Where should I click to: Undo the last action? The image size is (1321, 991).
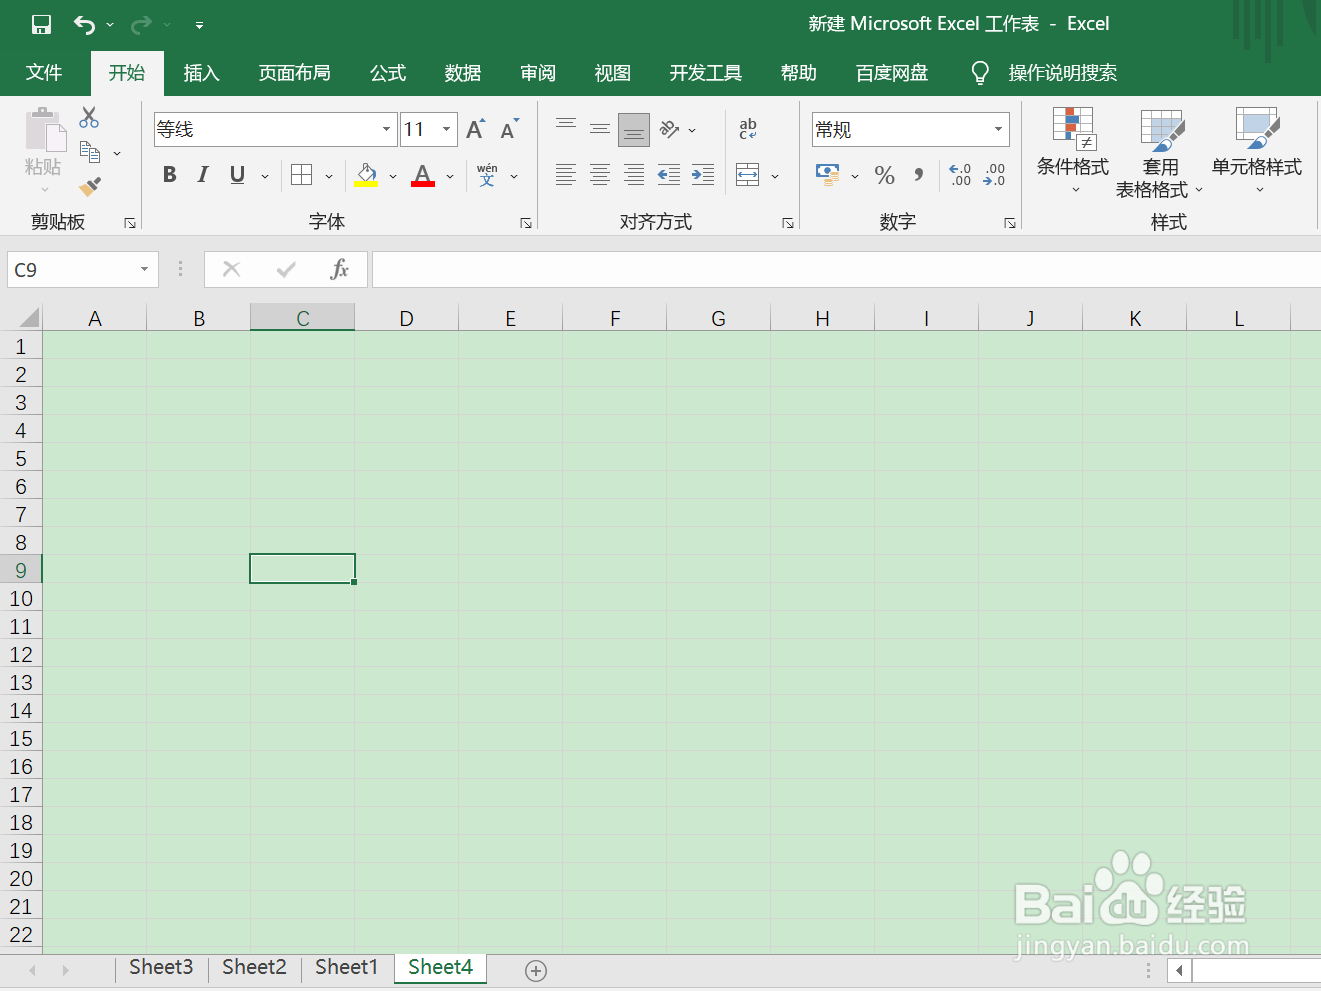pos(85,24)
